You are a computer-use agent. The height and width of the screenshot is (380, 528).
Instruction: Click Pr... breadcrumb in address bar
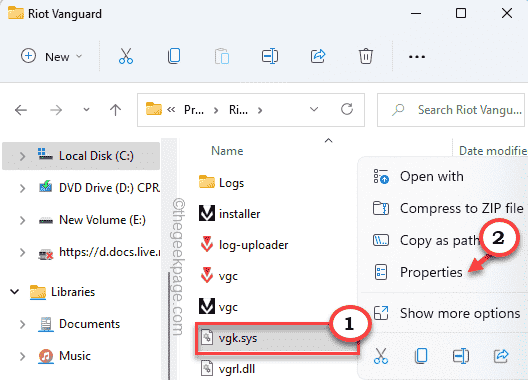pyautogui.click(x=194, y=110)
